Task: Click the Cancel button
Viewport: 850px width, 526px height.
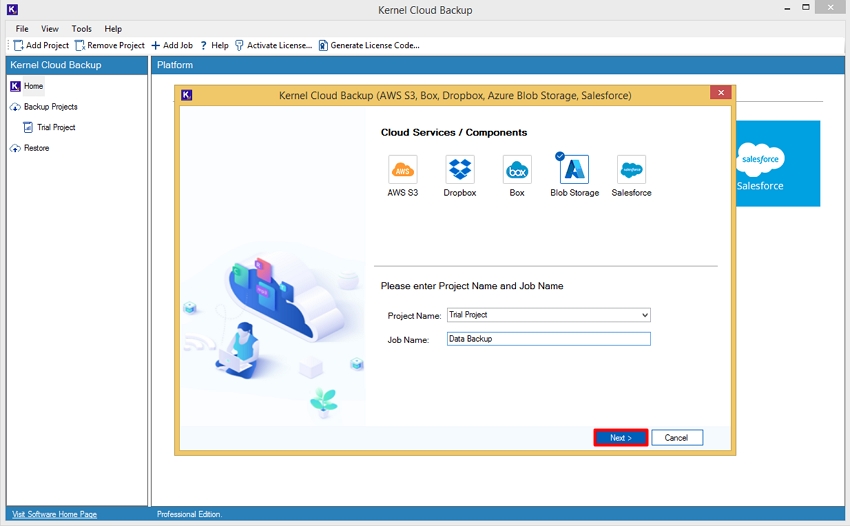Action: (677, 438)
